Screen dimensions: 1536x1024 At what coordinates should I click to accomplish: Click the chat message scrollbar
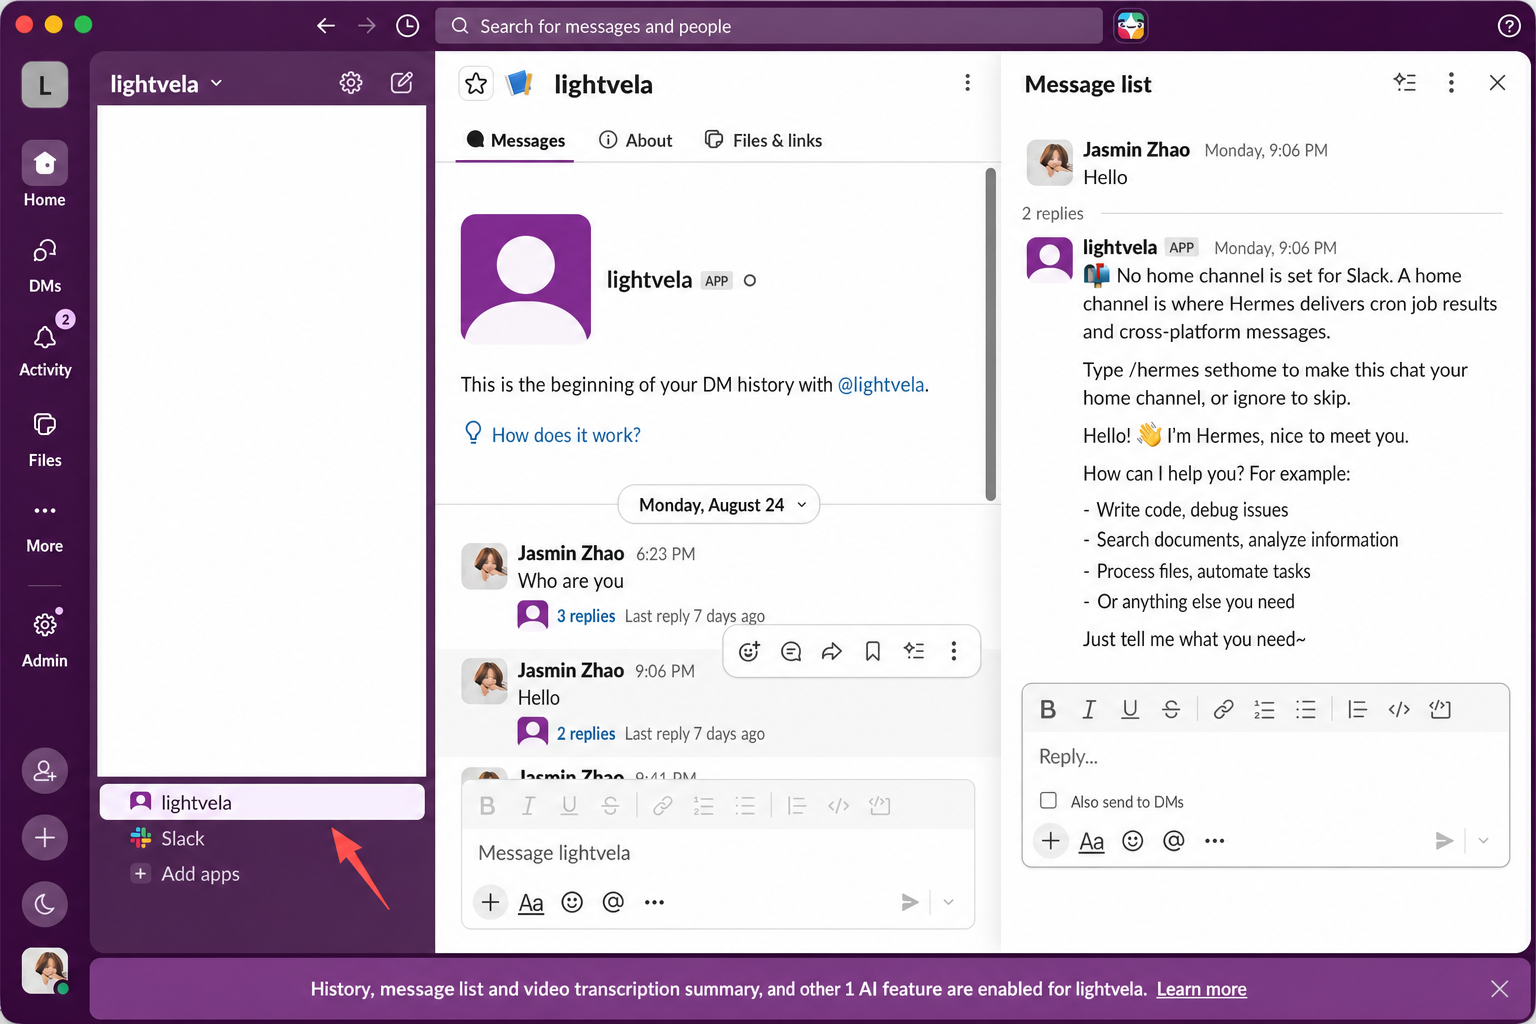click(991, 334)
